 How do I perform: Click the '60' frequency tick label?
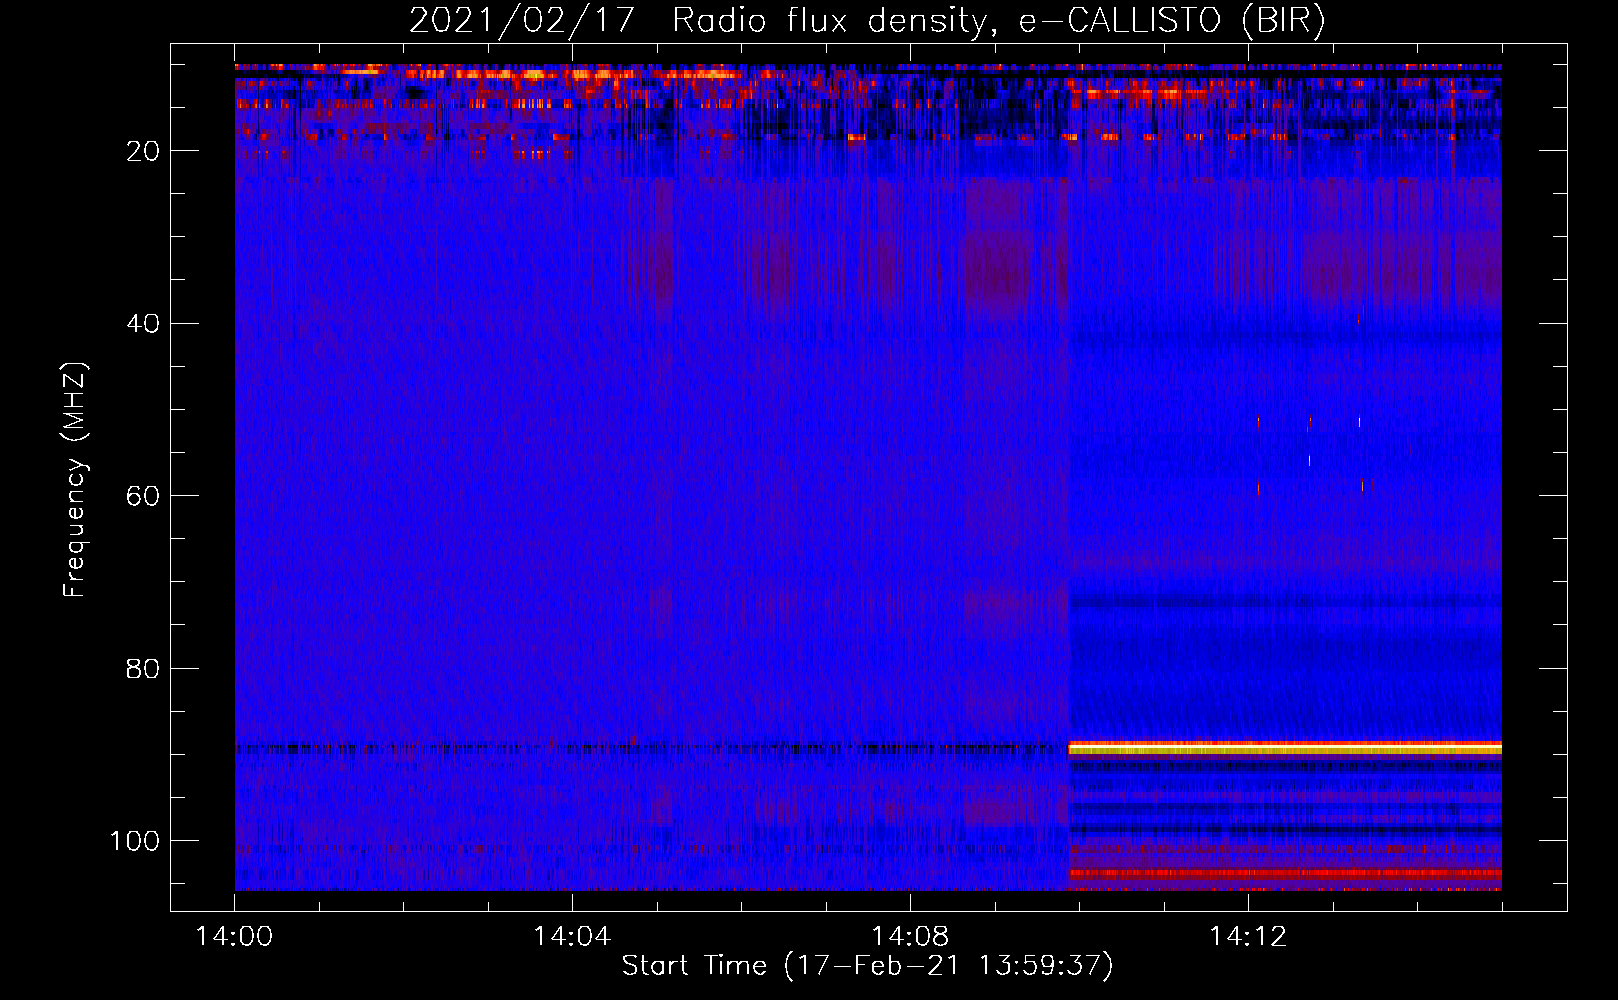[143, 496]
